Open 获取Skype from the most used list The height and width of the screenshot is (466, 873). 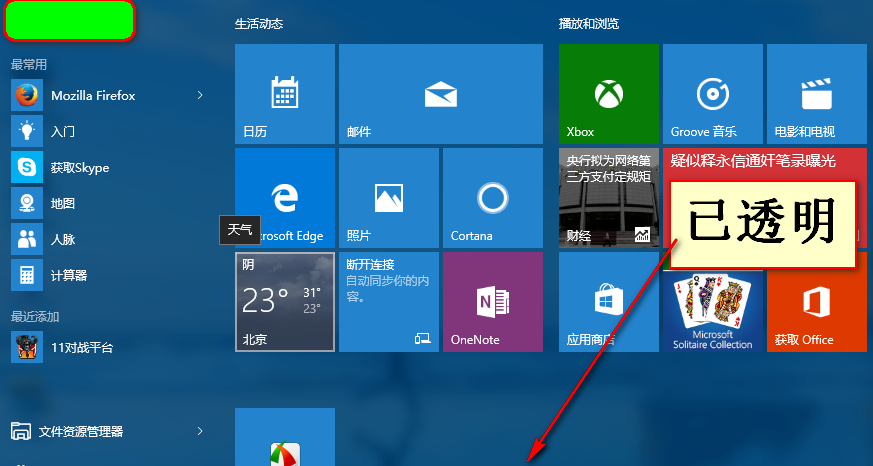click(x=80, y=167)
